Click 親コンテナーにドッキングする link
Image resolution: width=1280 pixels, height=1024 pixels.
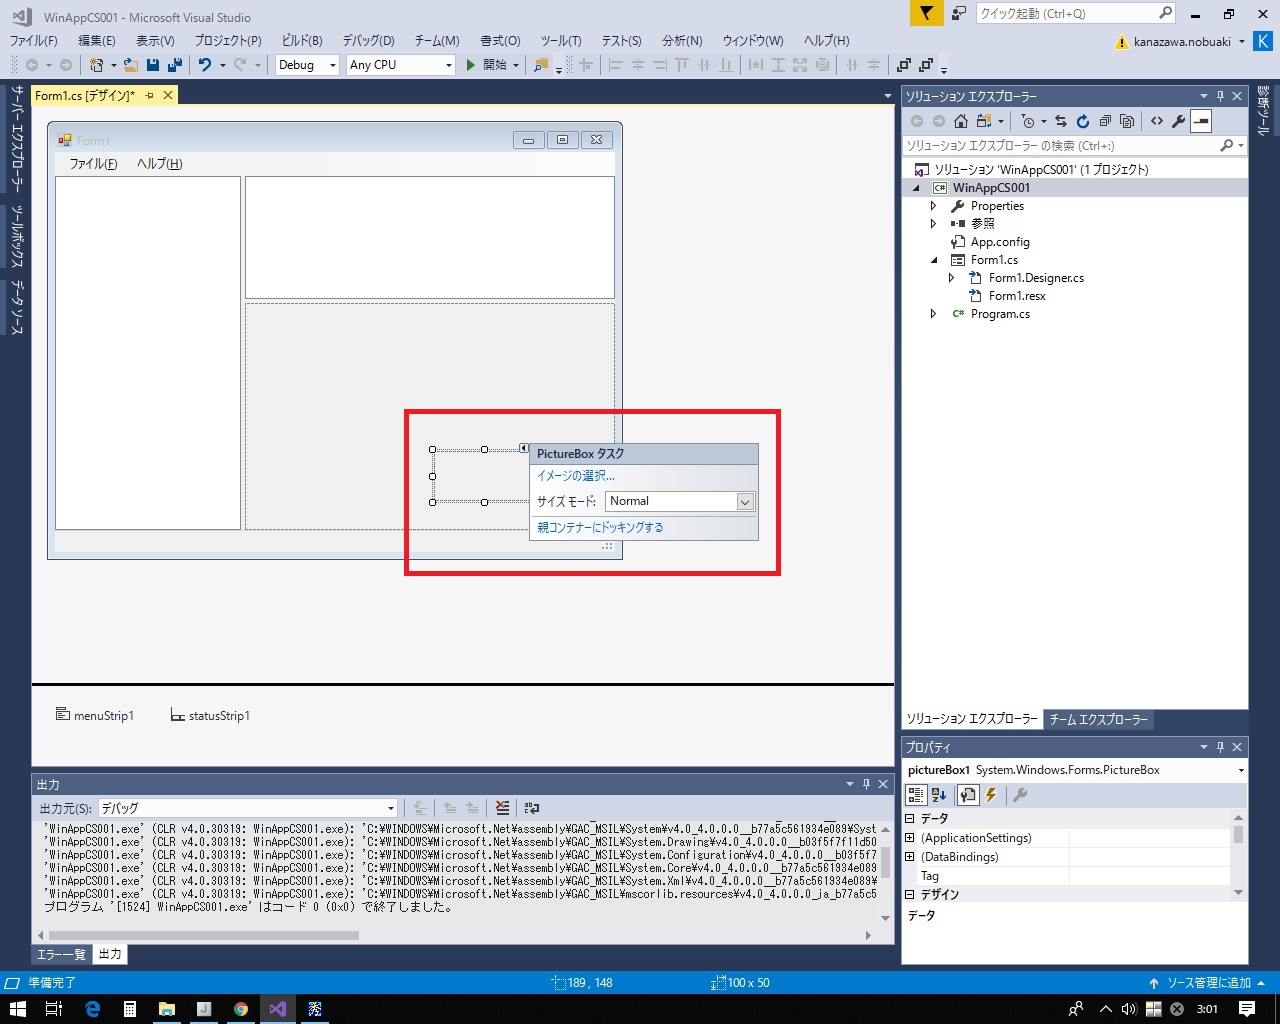tap(600, 527)
